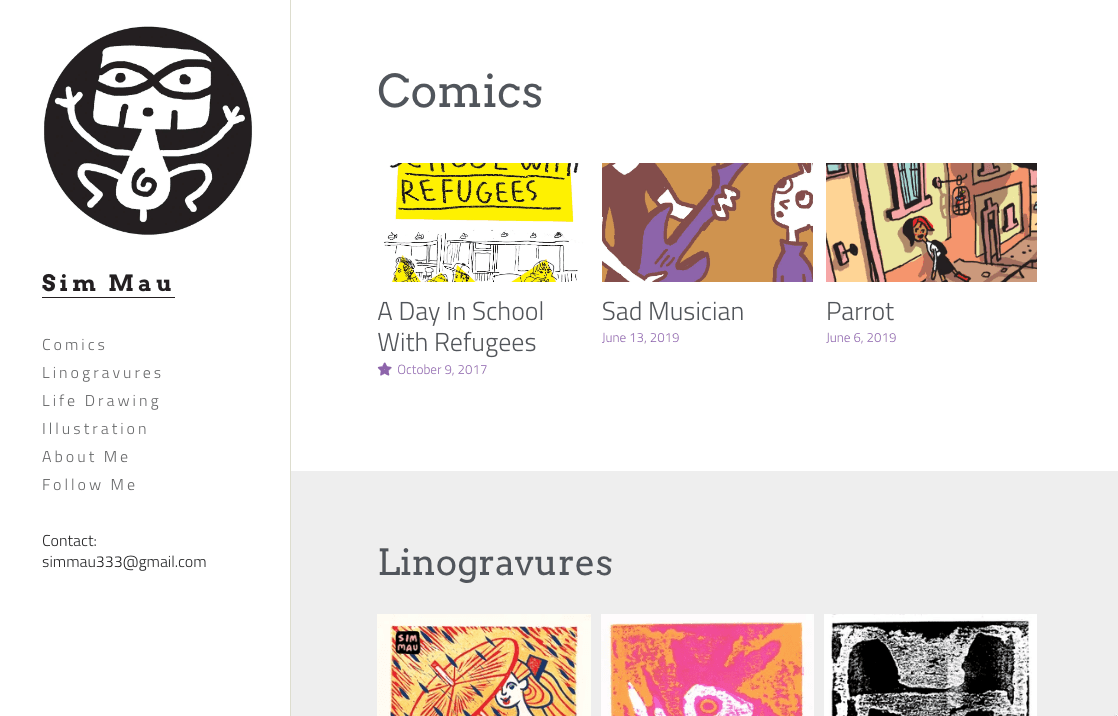Open the About Me page

[86, 457]
